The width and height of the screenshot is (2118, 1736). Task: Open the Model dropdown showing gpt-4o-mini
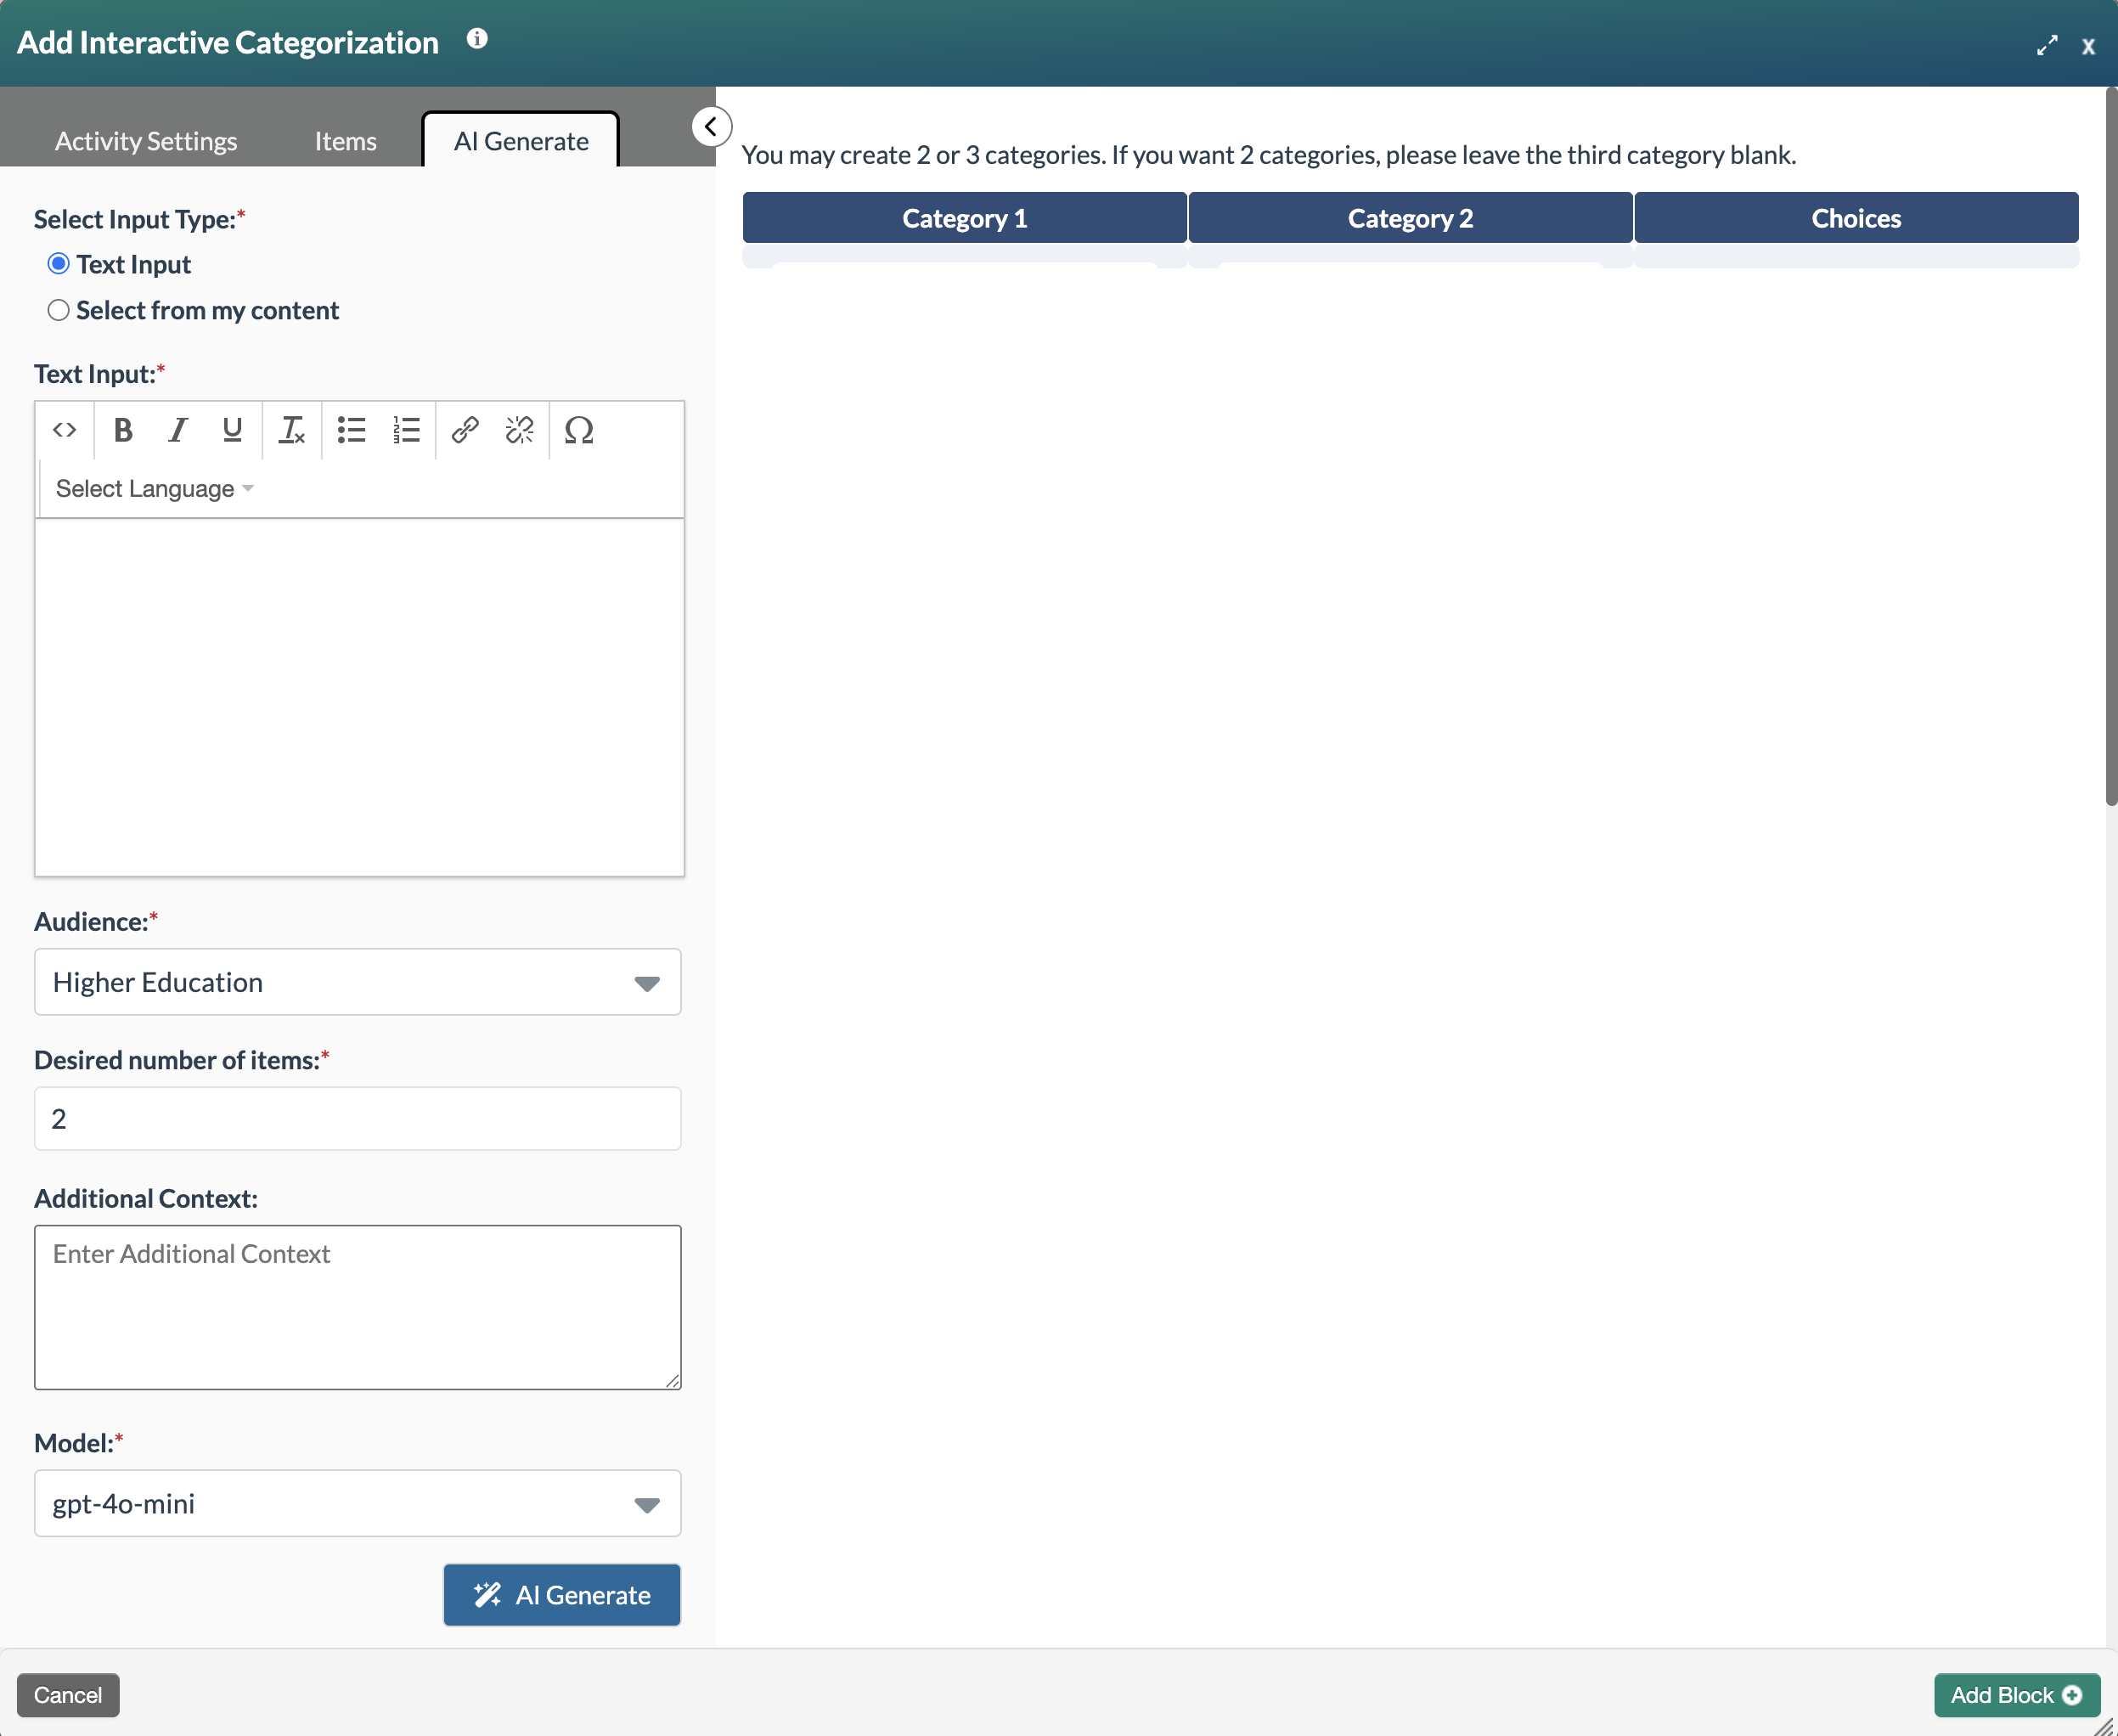358,1503
